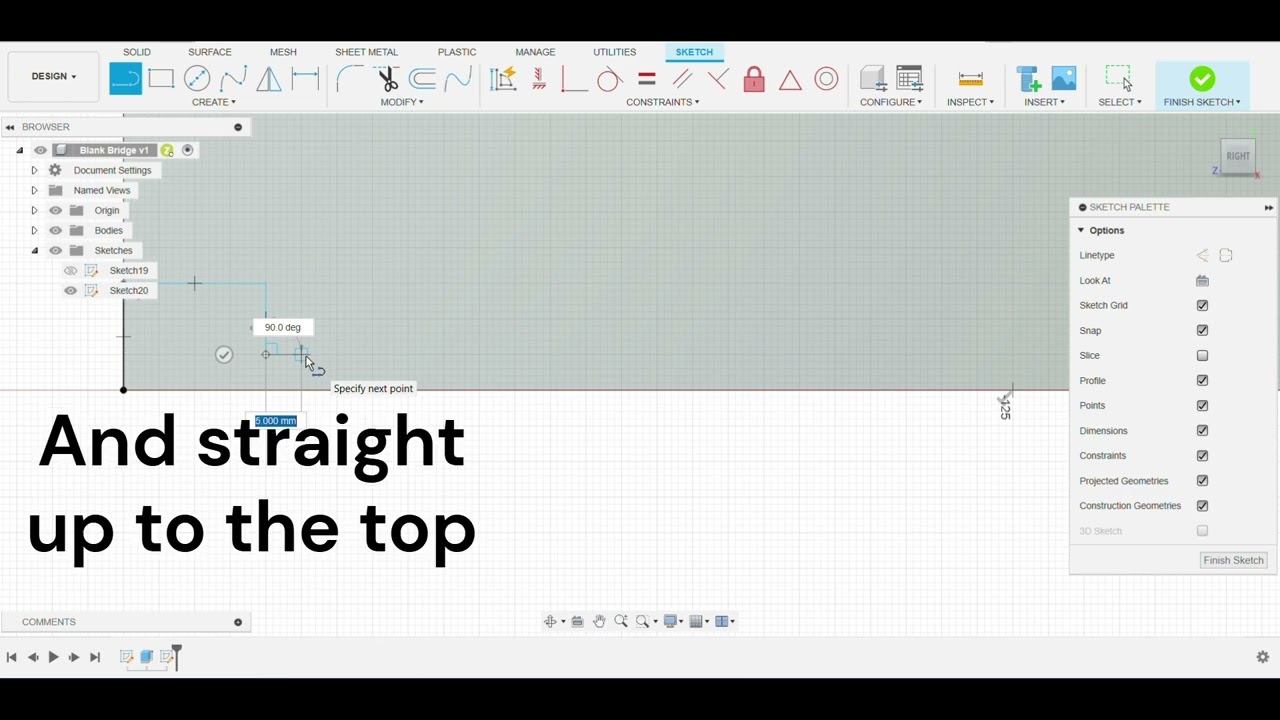Click the Midpoint triangle constraint icon

(790, 79)
